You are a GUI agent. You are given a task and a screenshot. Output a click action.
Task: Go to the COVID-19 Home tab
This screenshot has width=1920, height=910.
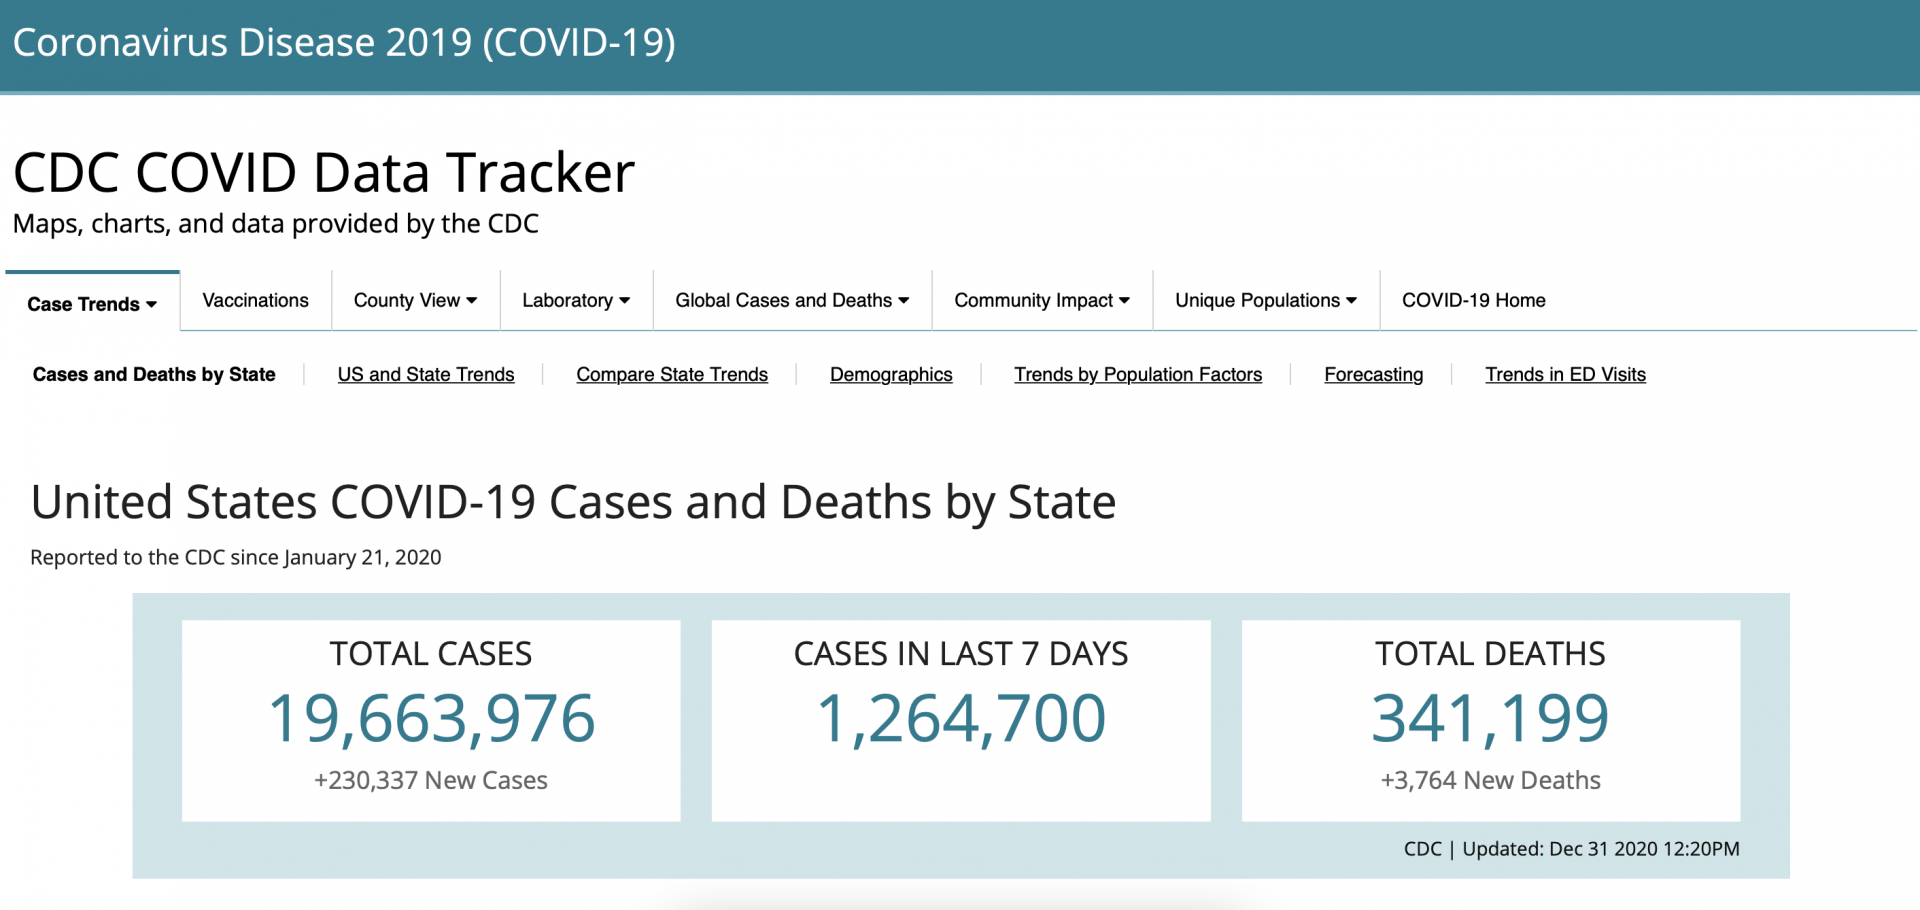coord(1473,300)
